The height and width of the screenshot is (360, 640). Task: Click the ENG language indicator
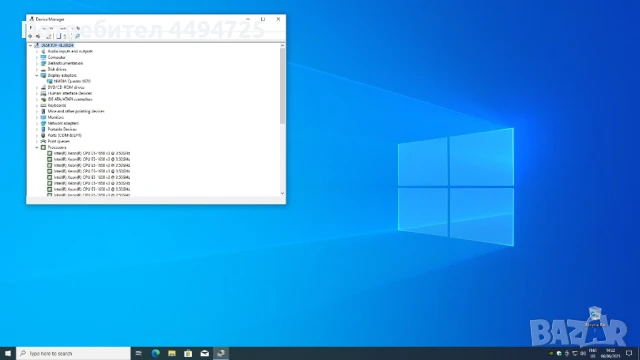point(593,353)
